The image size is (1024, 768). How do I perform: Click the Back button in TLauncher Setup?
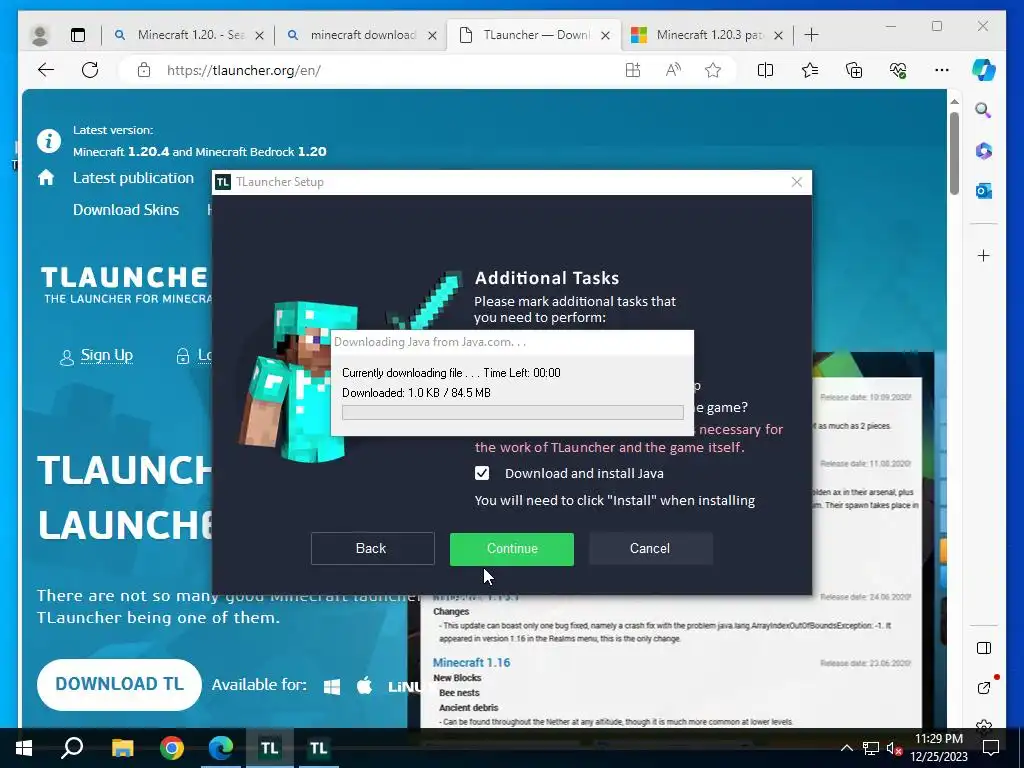tap(372, 549)
